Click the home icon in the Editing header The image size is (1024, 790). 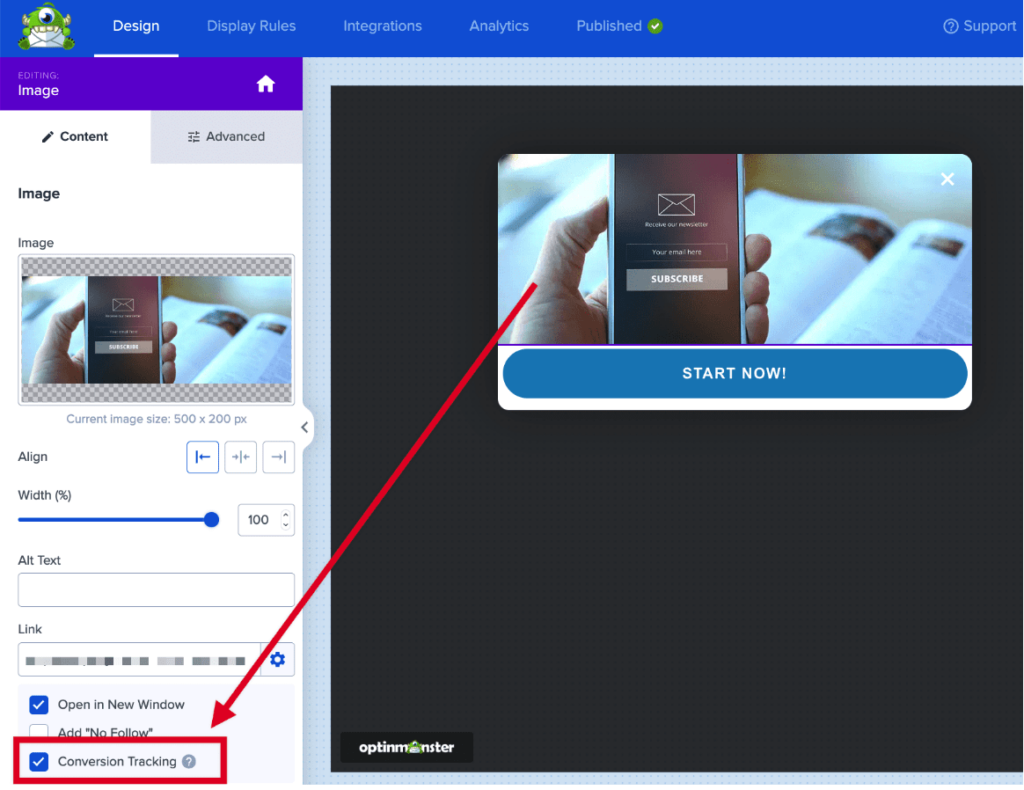pyautogui.click(x=265, y=85)
